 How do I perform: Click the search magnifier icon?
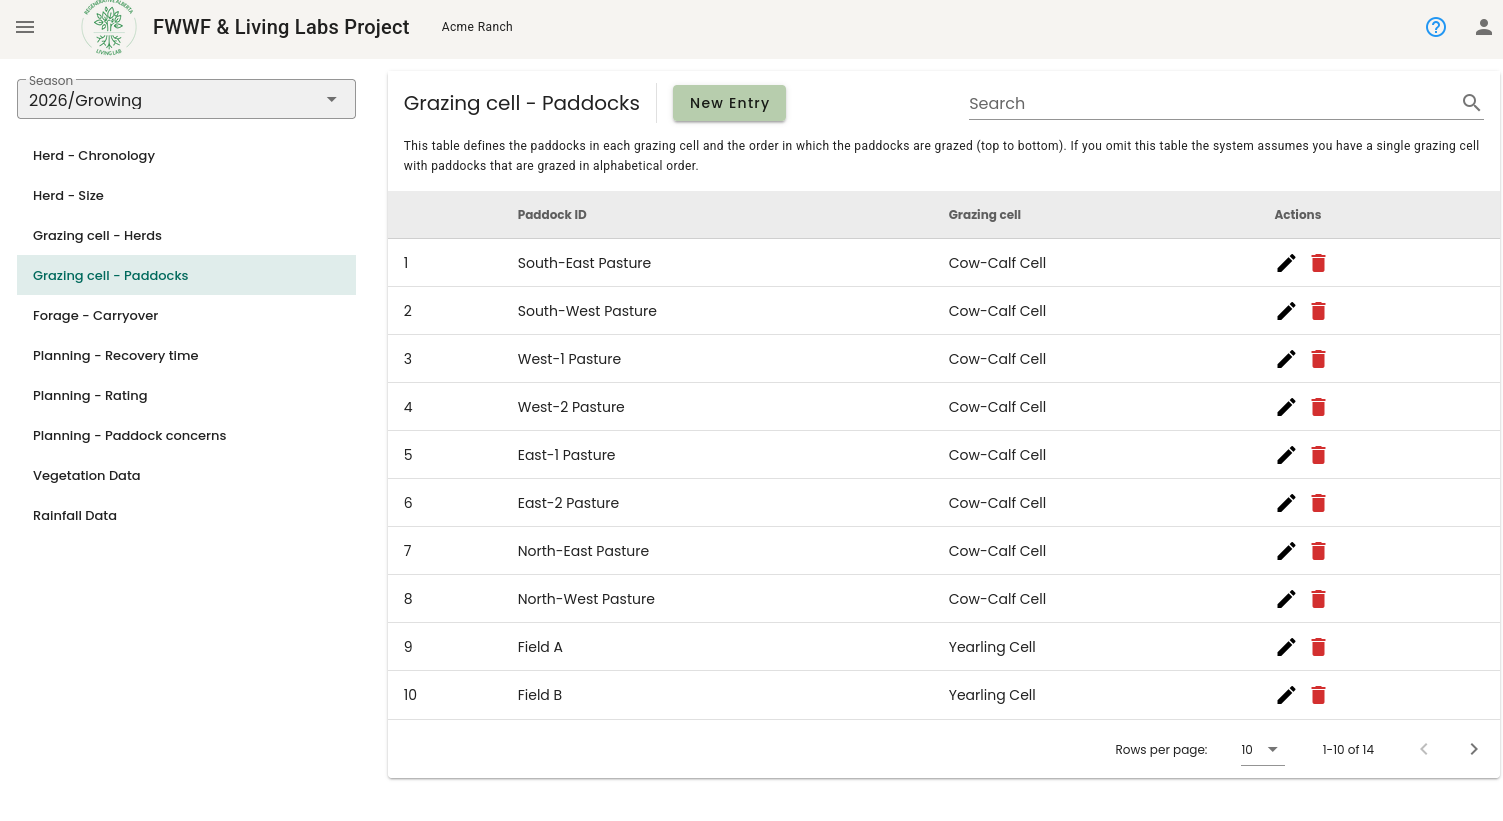[x=1471, y=102]
